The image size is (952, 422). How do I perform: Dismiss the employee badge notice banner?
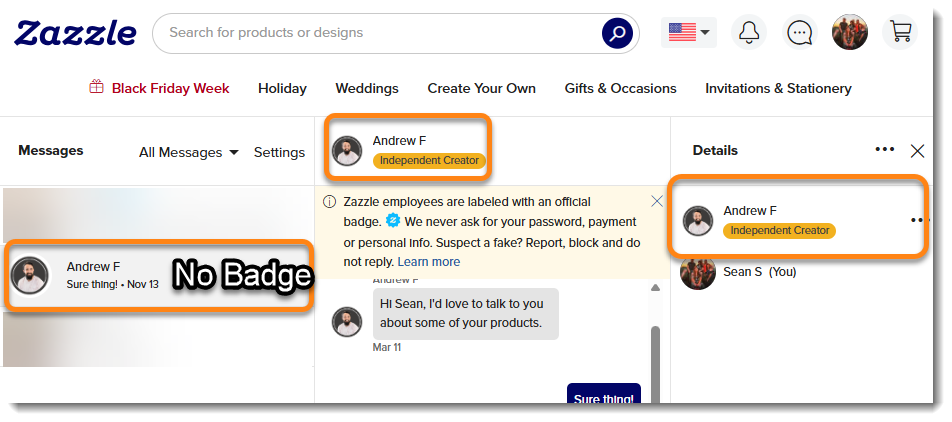tap(657, 201)
